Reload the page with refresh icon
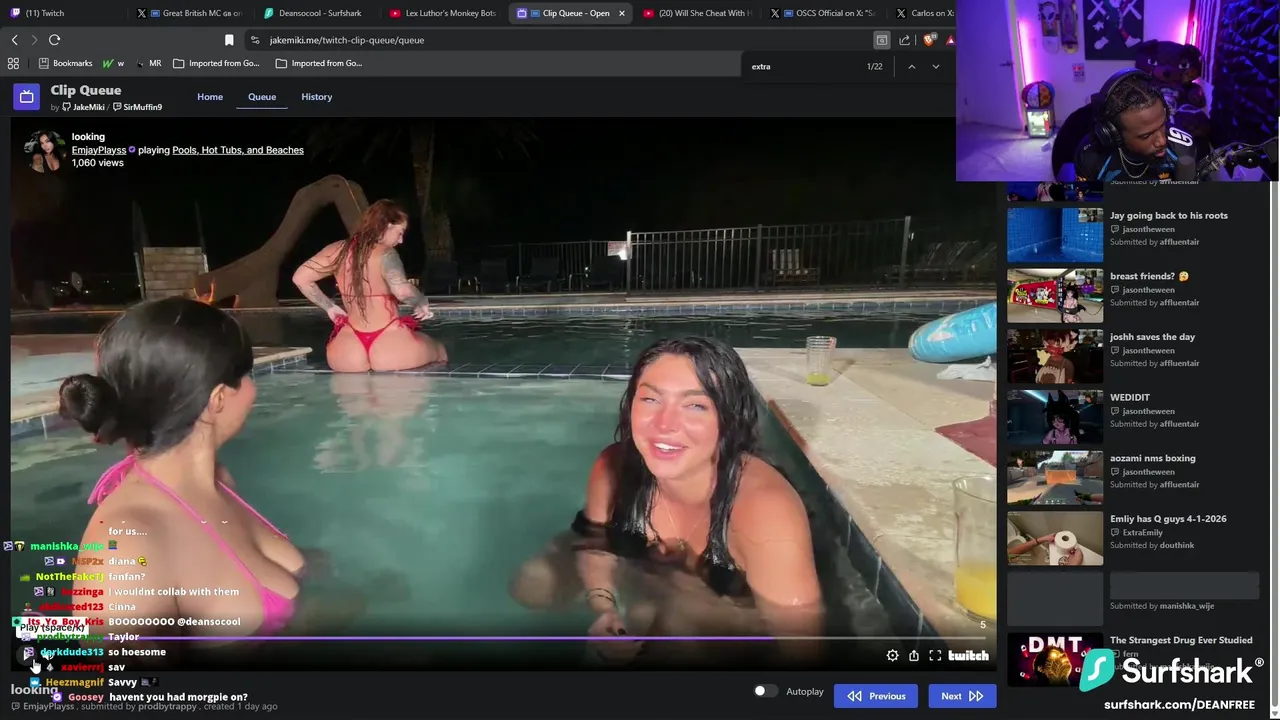1280x720 pixels. 54,40
